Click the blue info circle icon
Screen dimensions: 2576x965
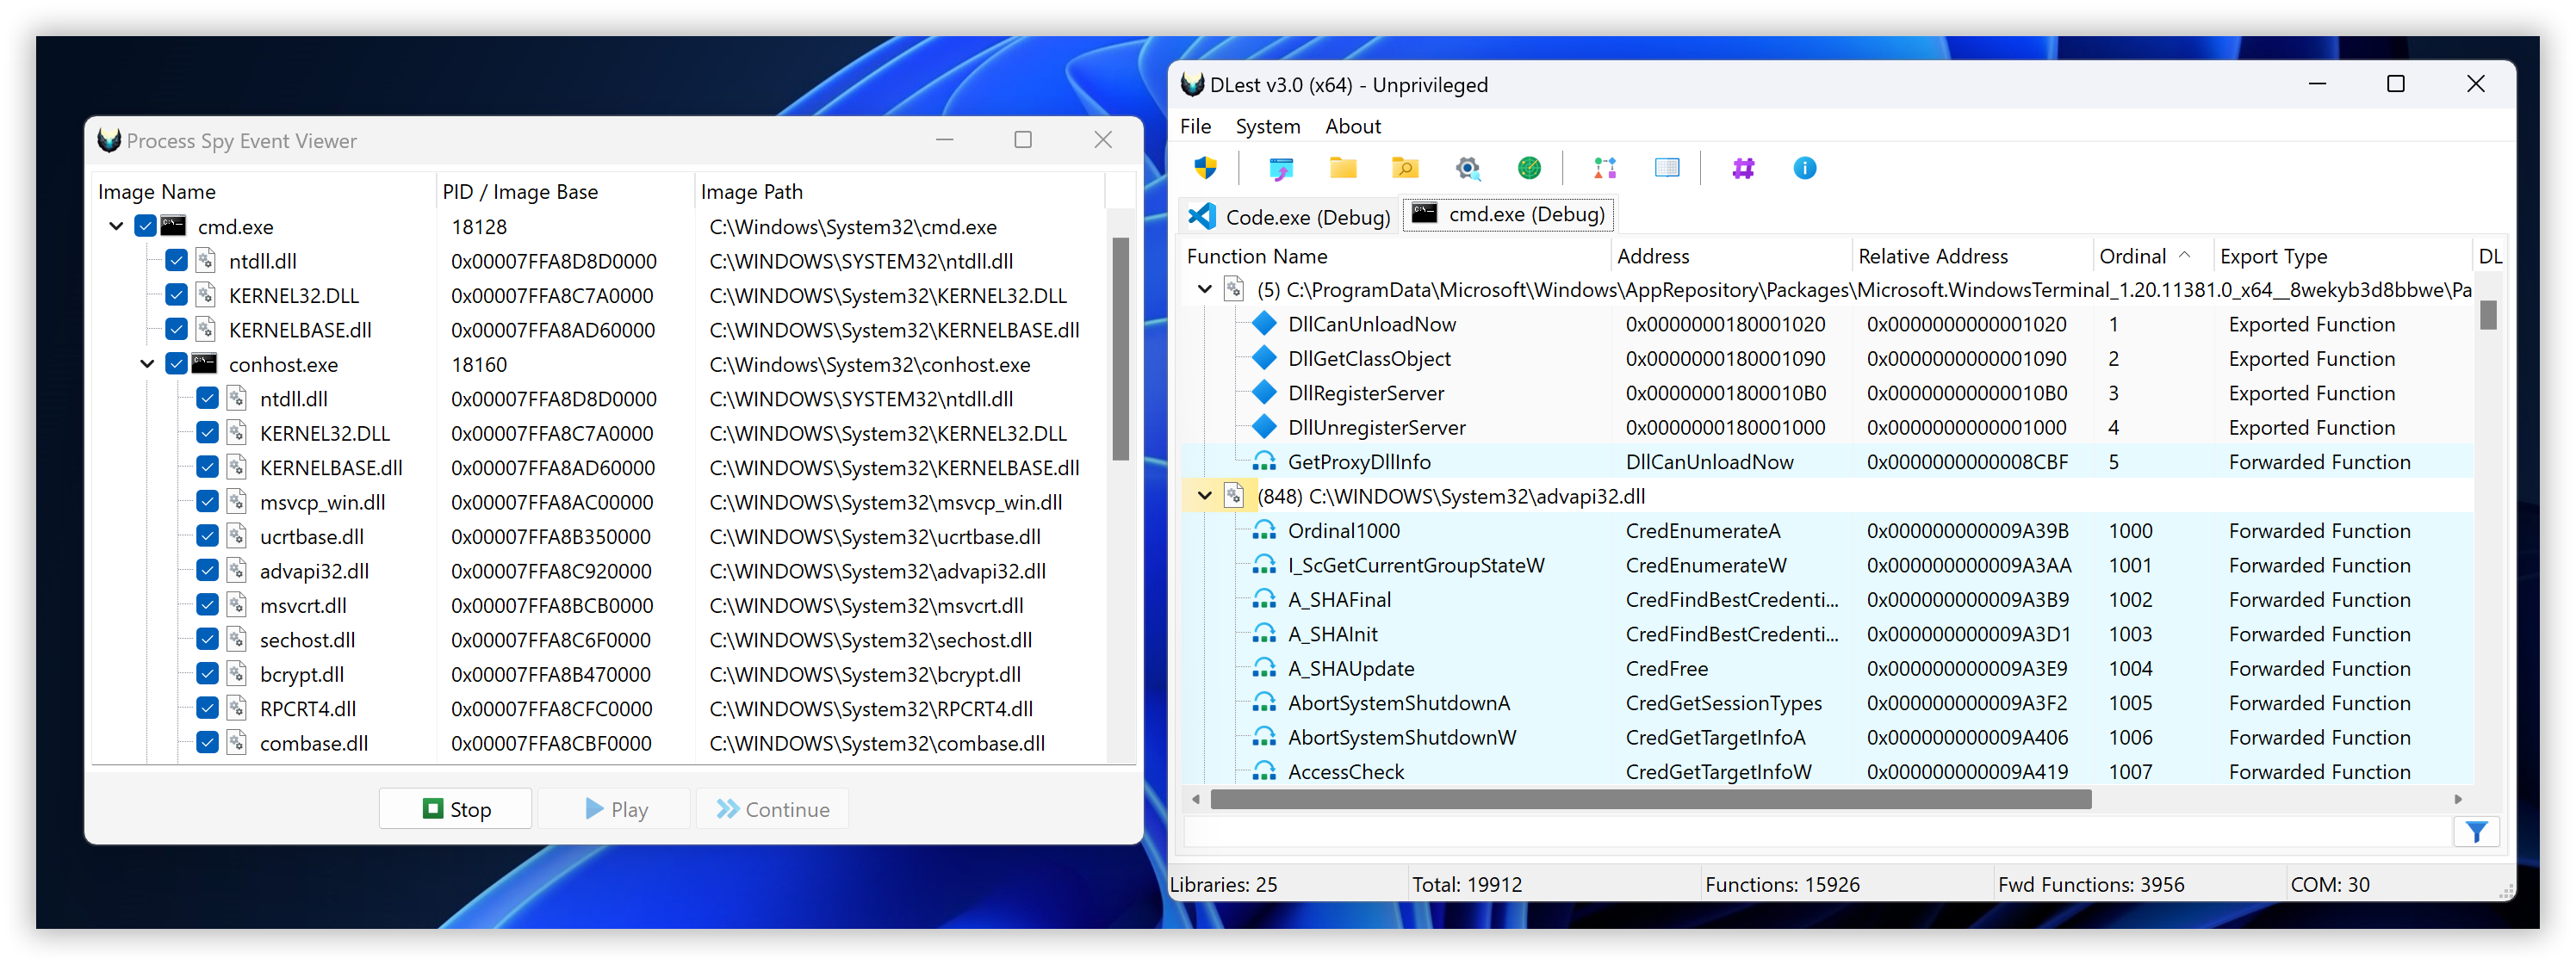1805,168
